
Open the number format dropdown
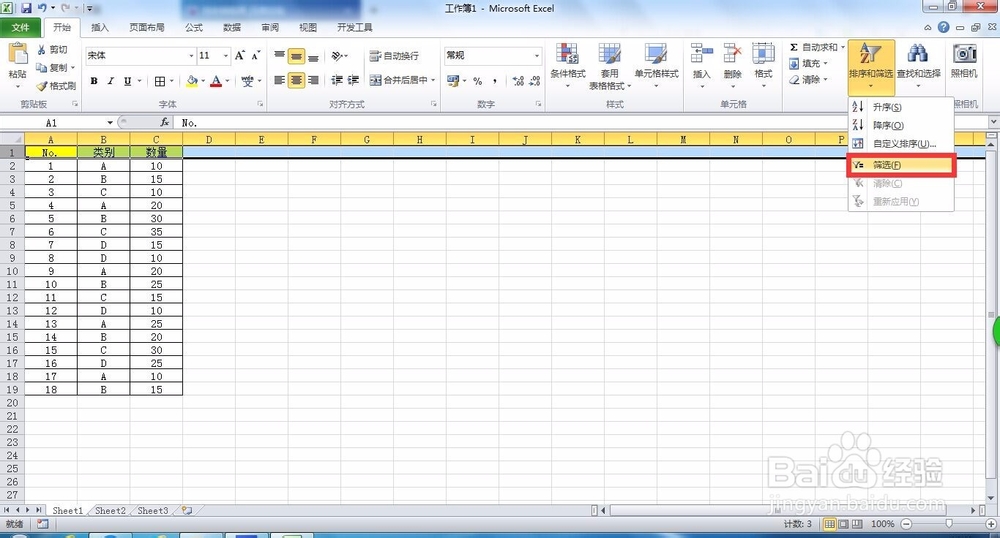click(x=536, y=55)
